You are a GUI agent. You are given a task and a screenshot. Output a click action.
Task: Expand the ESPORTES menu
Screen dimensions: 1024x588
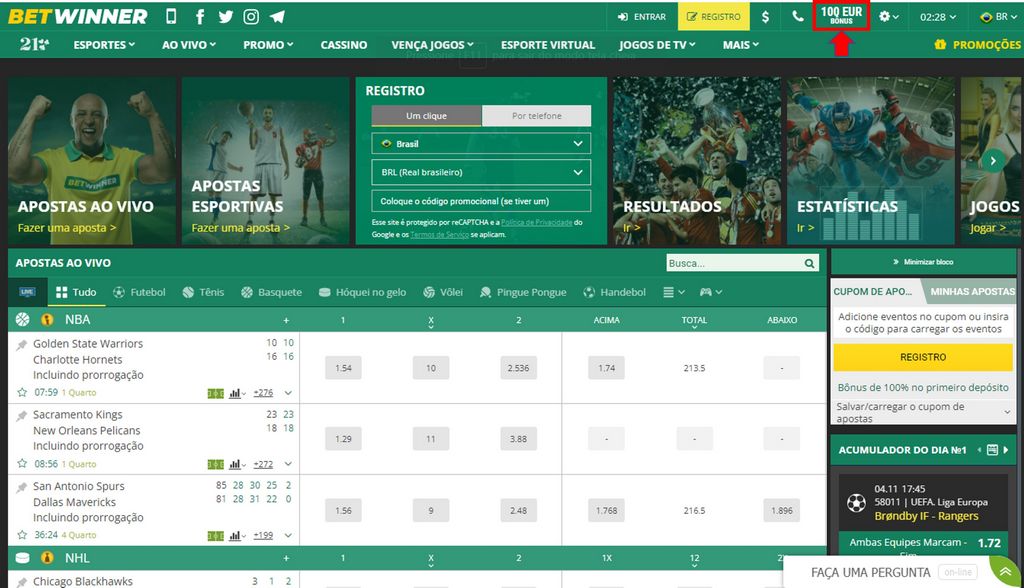(x=104, y=44)
